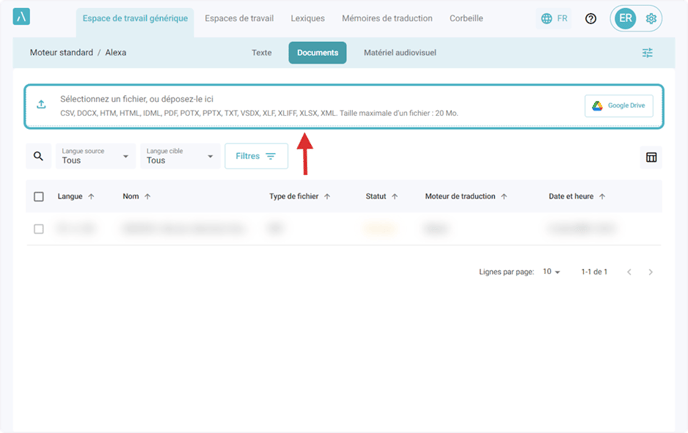The width and height of the screenshot is (688, 433).
Task: Click the file selection drop zone
Action: (300, 106)
